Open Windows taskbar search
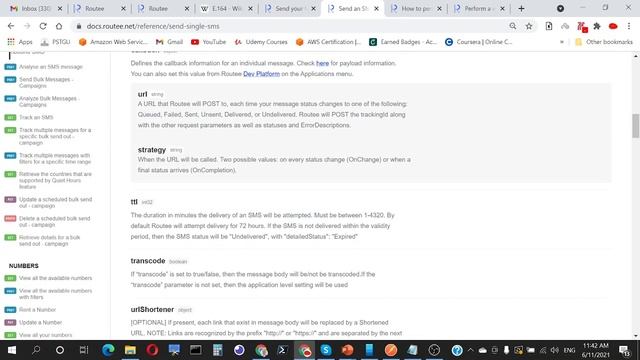 click(36, 350)
